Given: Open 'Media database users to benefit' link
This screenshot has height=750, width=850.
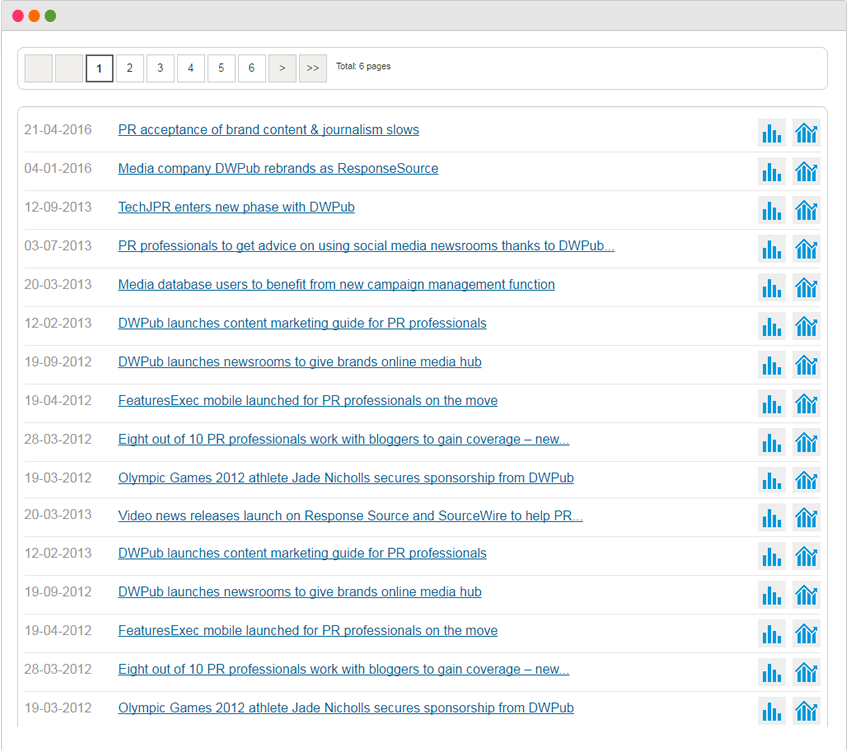Looking at the screenshot, I should pos(336,285).
